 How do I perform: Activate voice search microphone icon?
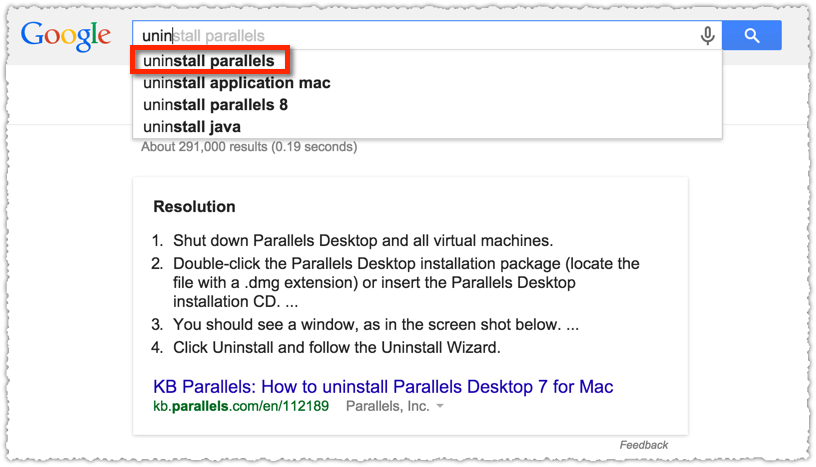pyautogui.click(x=707, y=35)
